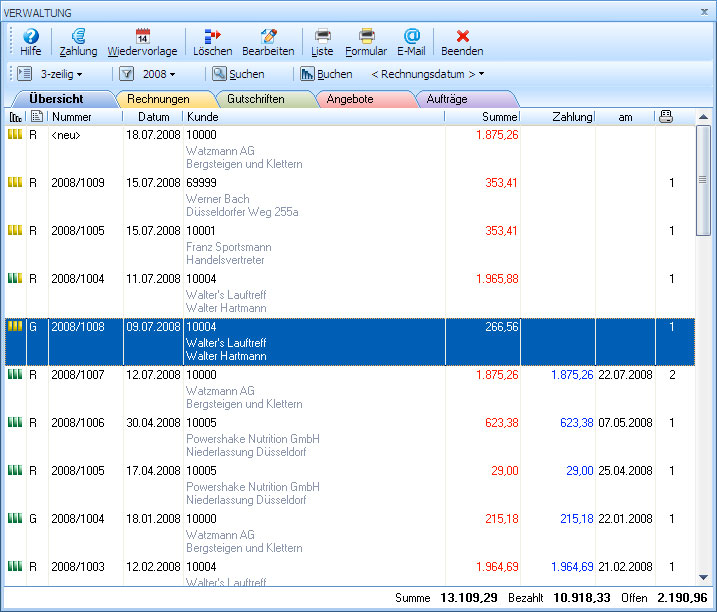Click sum 29,00 in red

coord(505,471)
